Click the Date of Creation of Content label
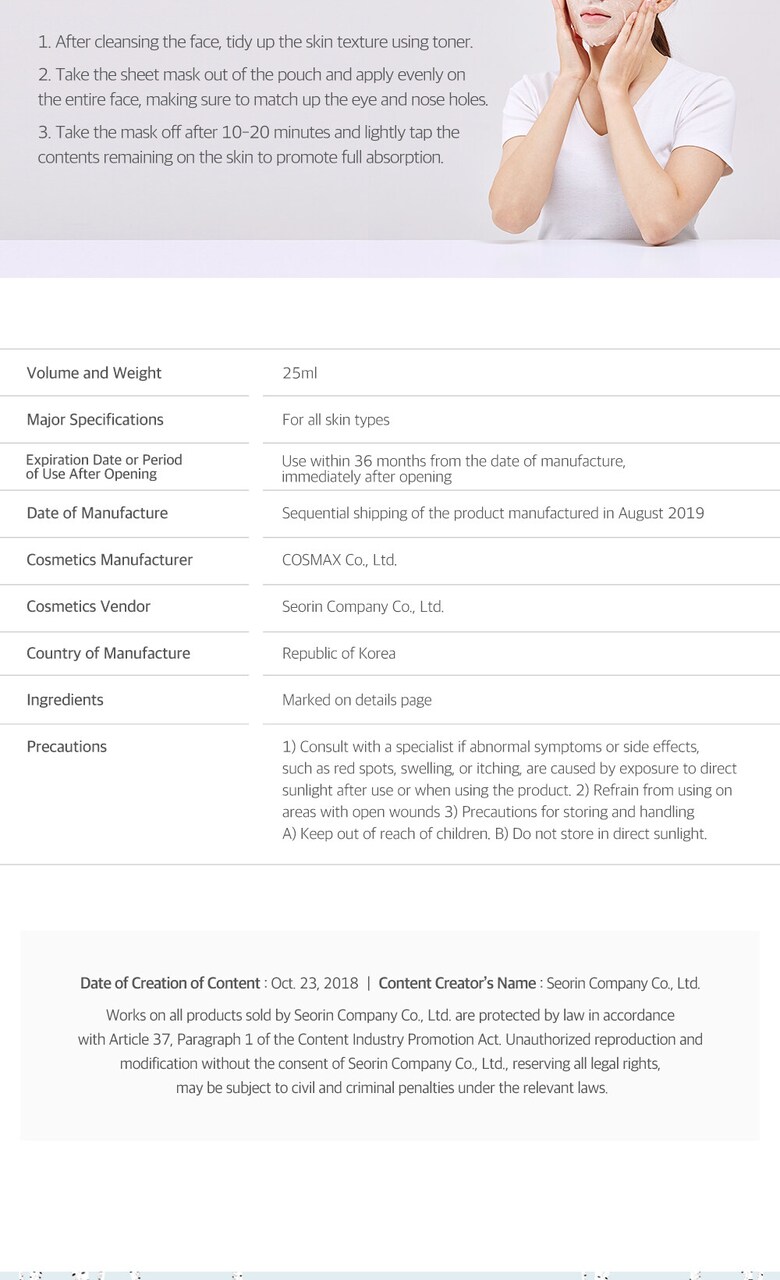 click(x=170, y=984)
